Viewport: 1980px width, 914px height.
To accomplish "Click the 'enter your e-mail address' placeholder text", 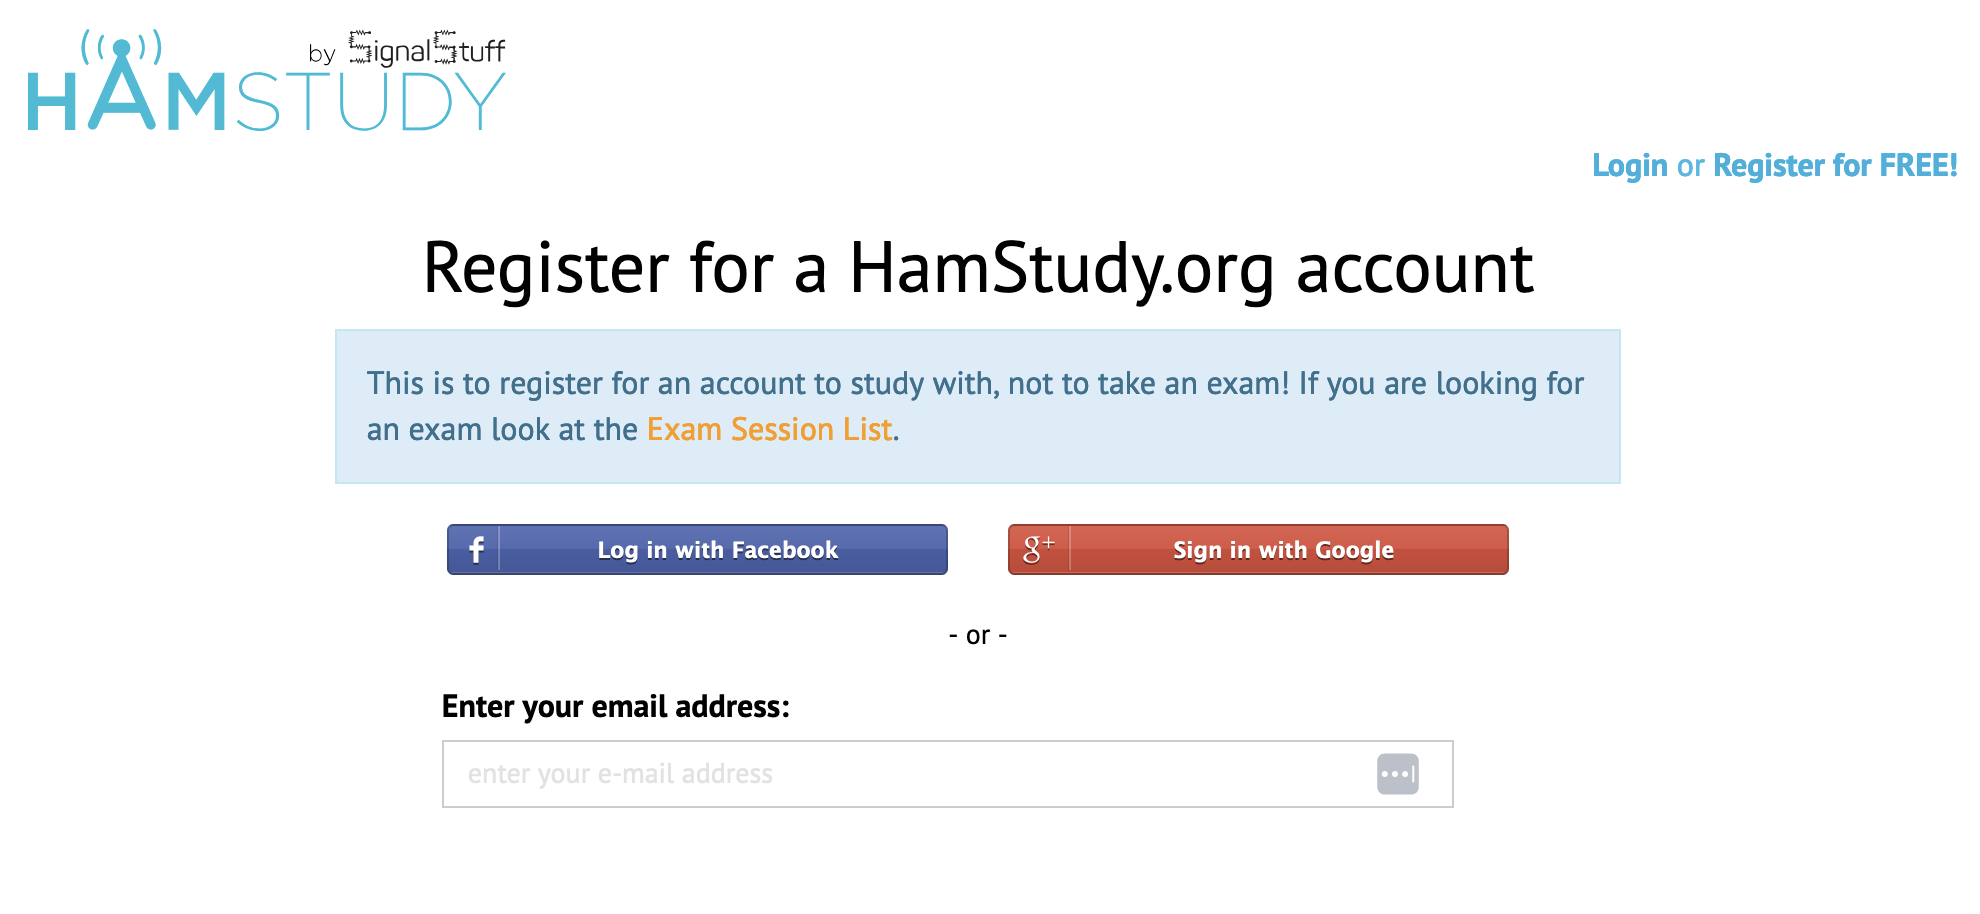I will pos(620,773).
